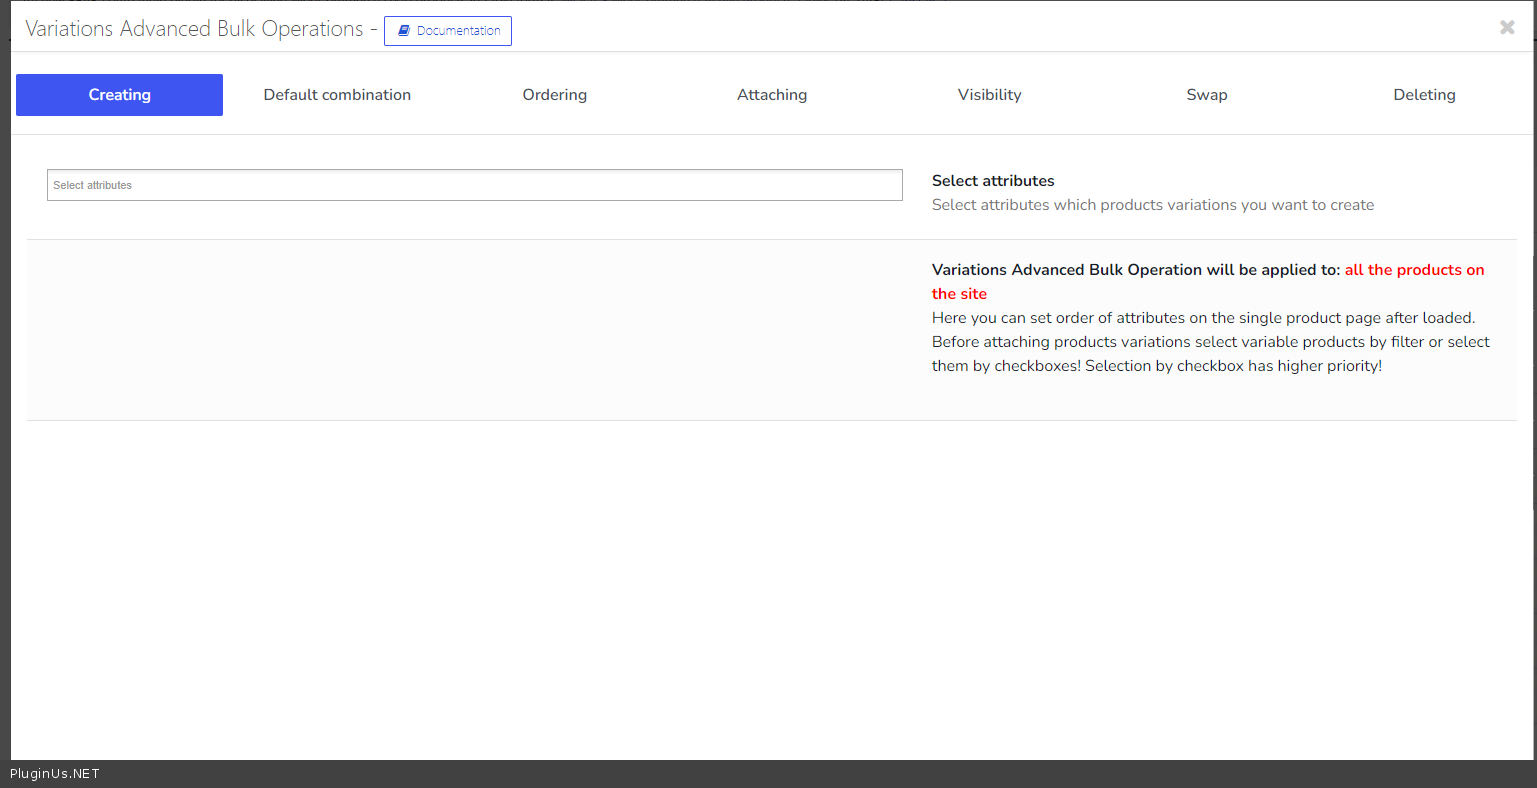Click the red 'all the products on' text

coord(1414,270)
